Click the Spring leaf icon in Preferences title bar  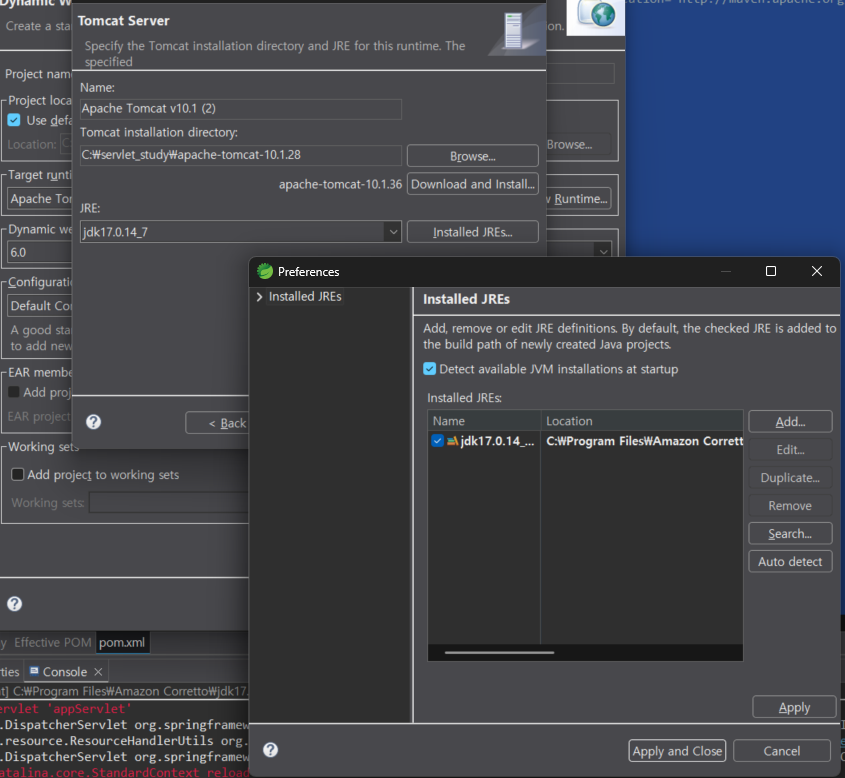(x=265, y=271)
